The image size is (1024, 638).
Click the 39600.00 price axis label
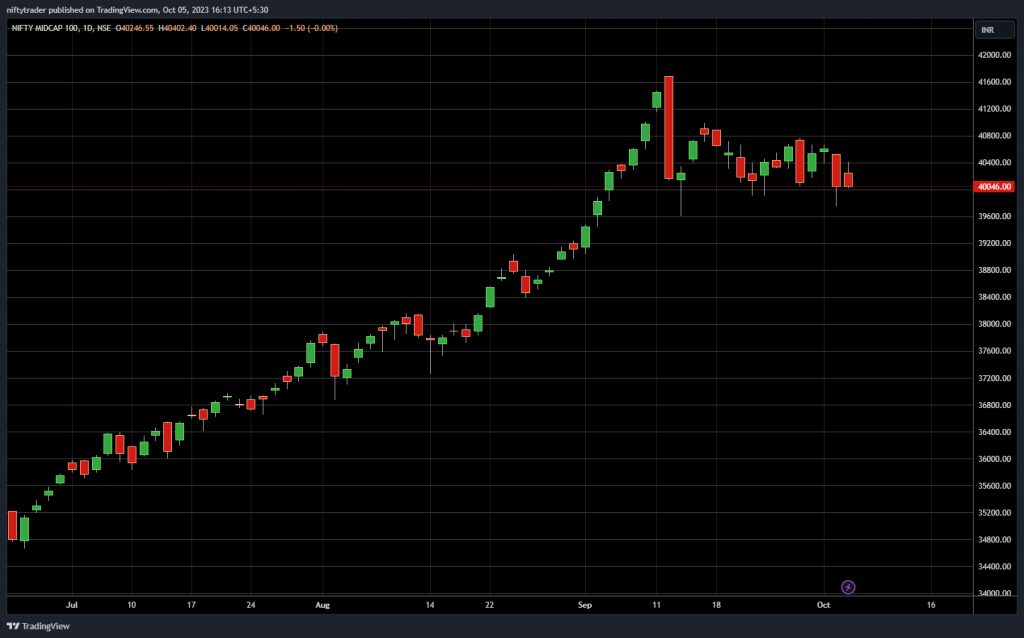click(x=994, y=216)
